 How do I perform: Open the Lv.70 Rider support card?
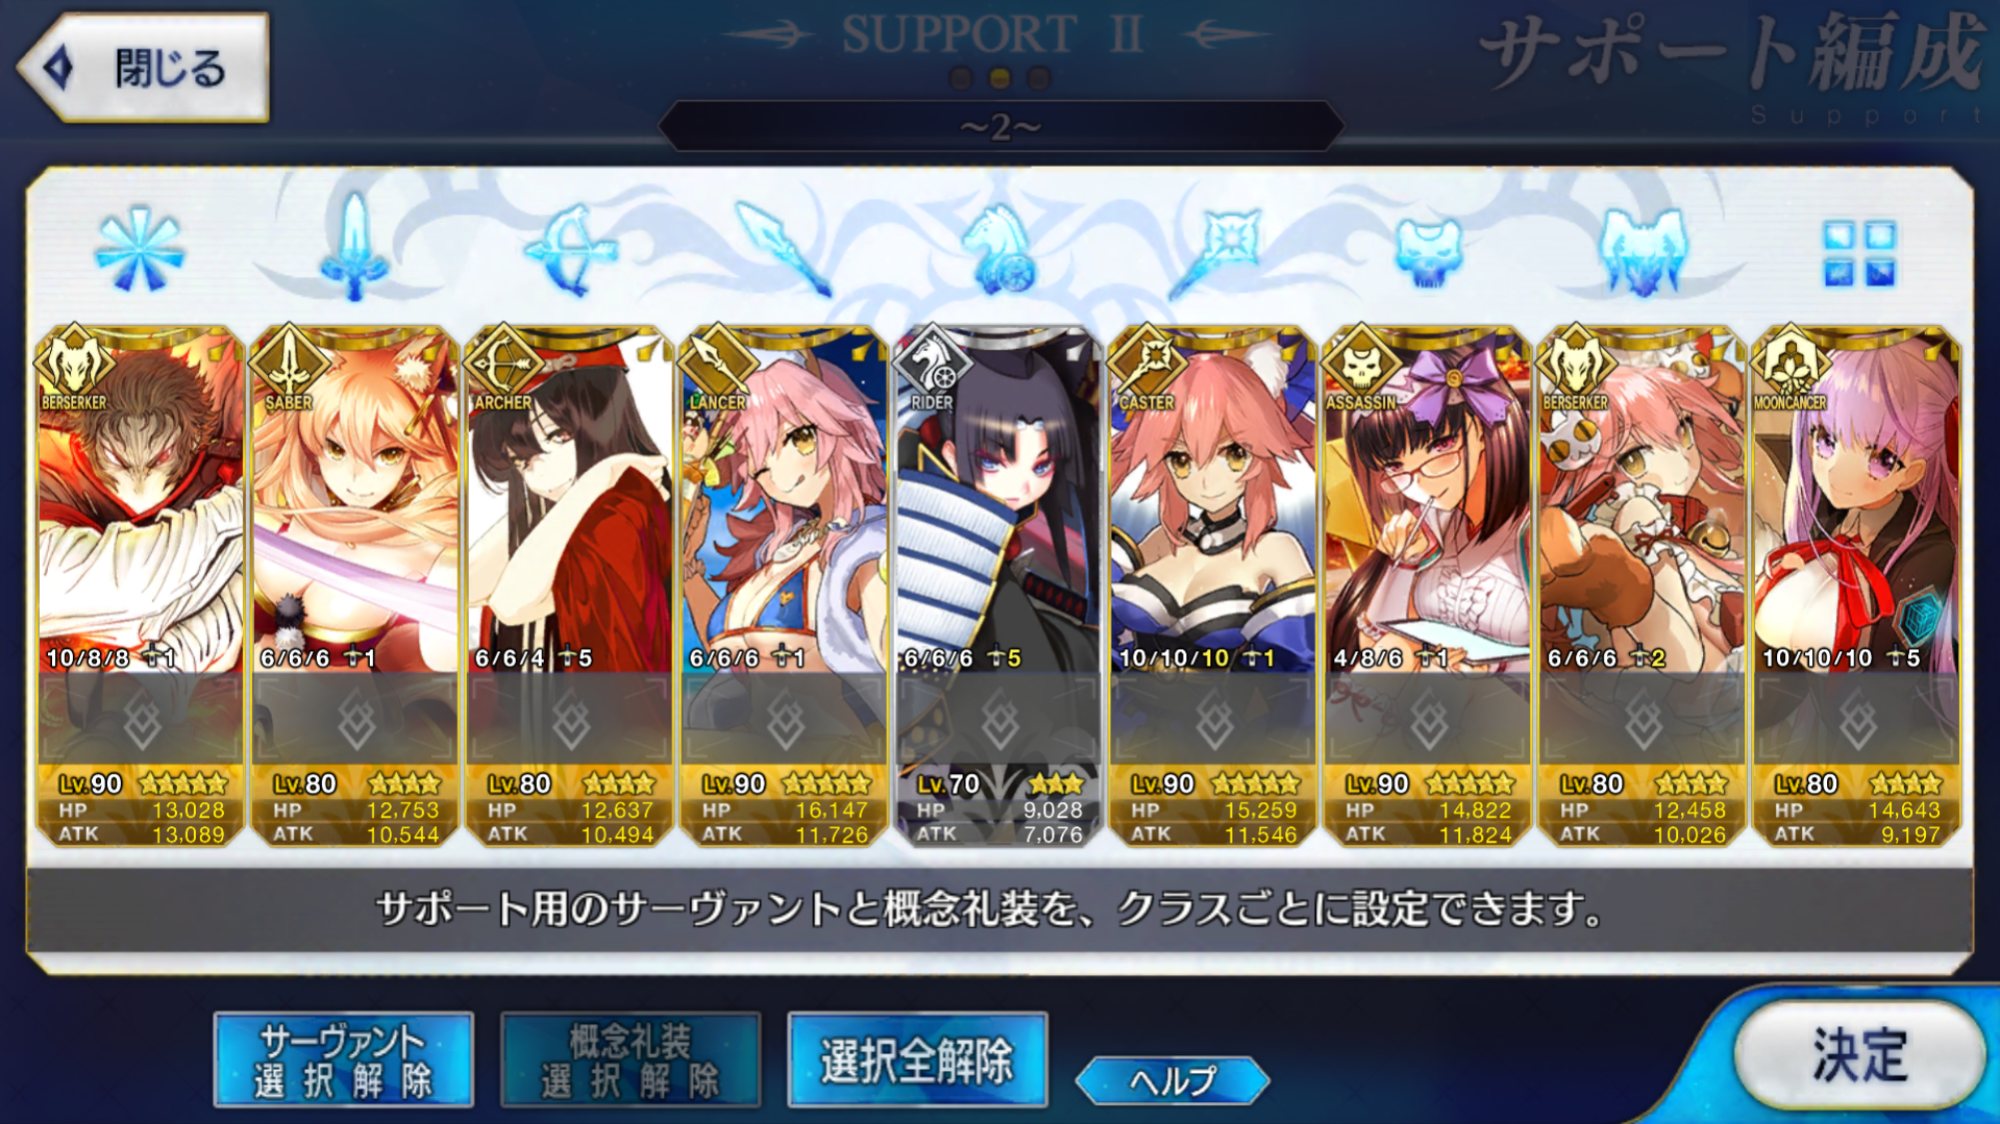(x=998, y=587)
